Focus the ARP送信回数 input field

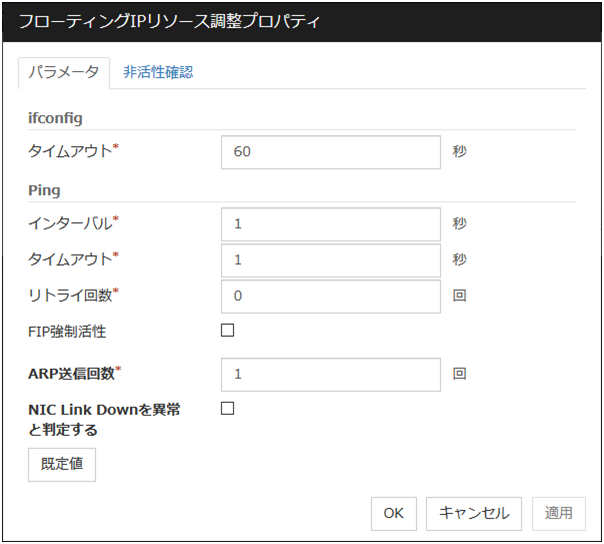point(330,374)
